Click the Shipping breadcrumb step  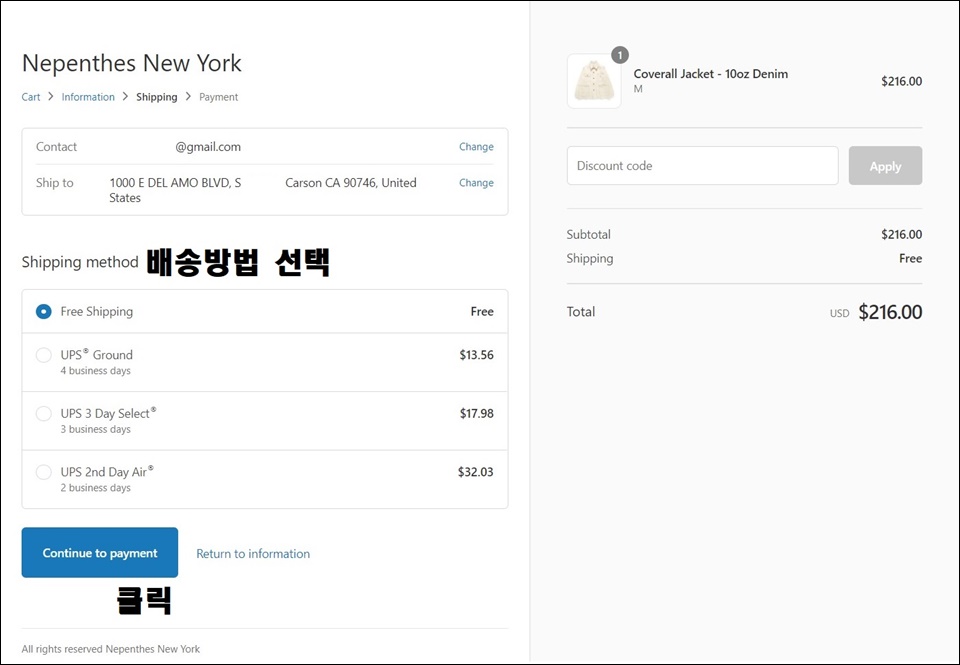[x=157, y=97]
